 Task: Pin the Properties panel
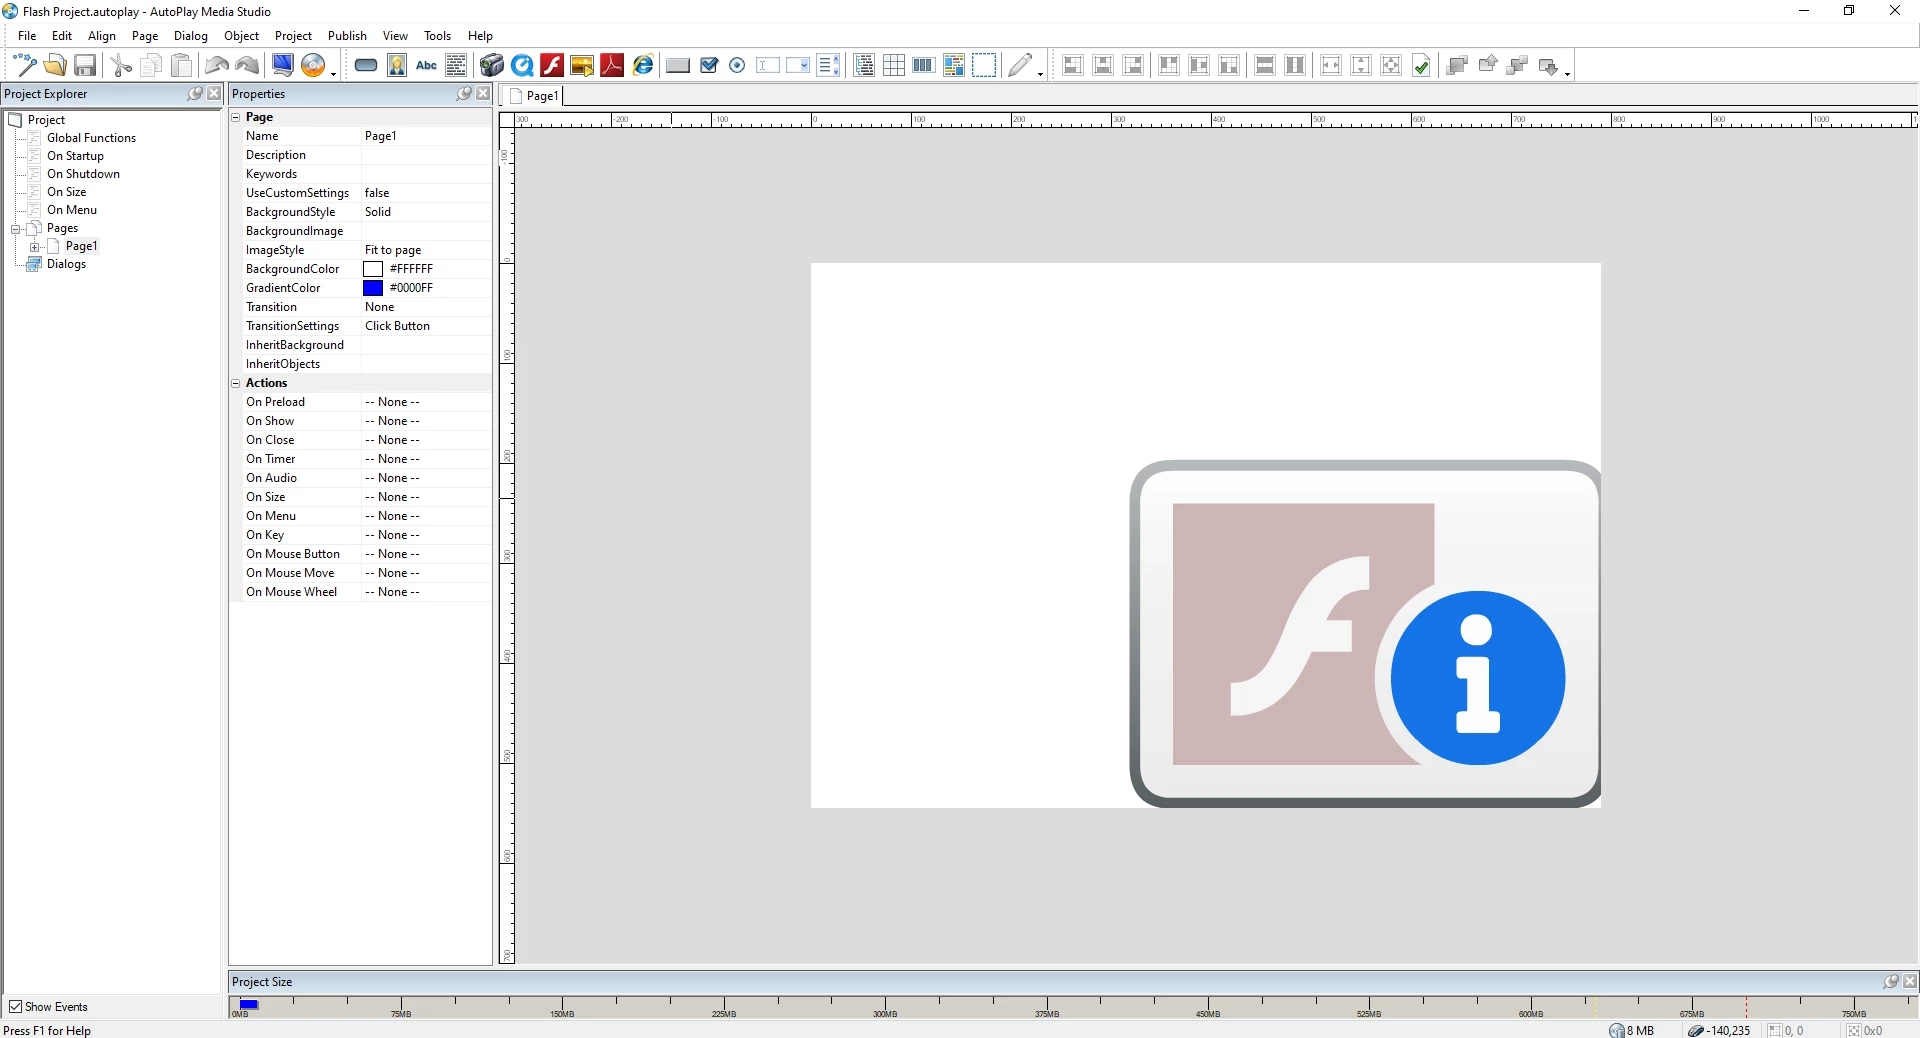464,93
